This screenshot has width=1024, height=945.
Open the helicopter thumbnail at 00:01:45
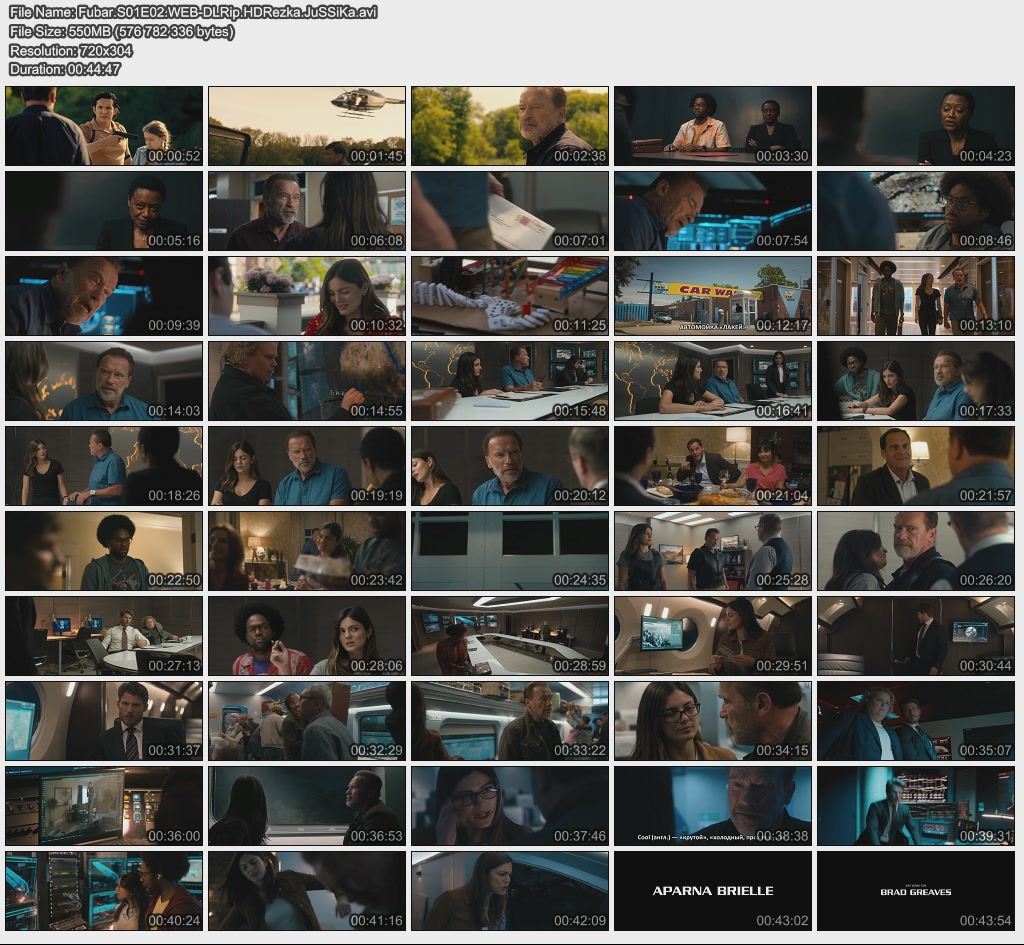(x=307, y=126)
